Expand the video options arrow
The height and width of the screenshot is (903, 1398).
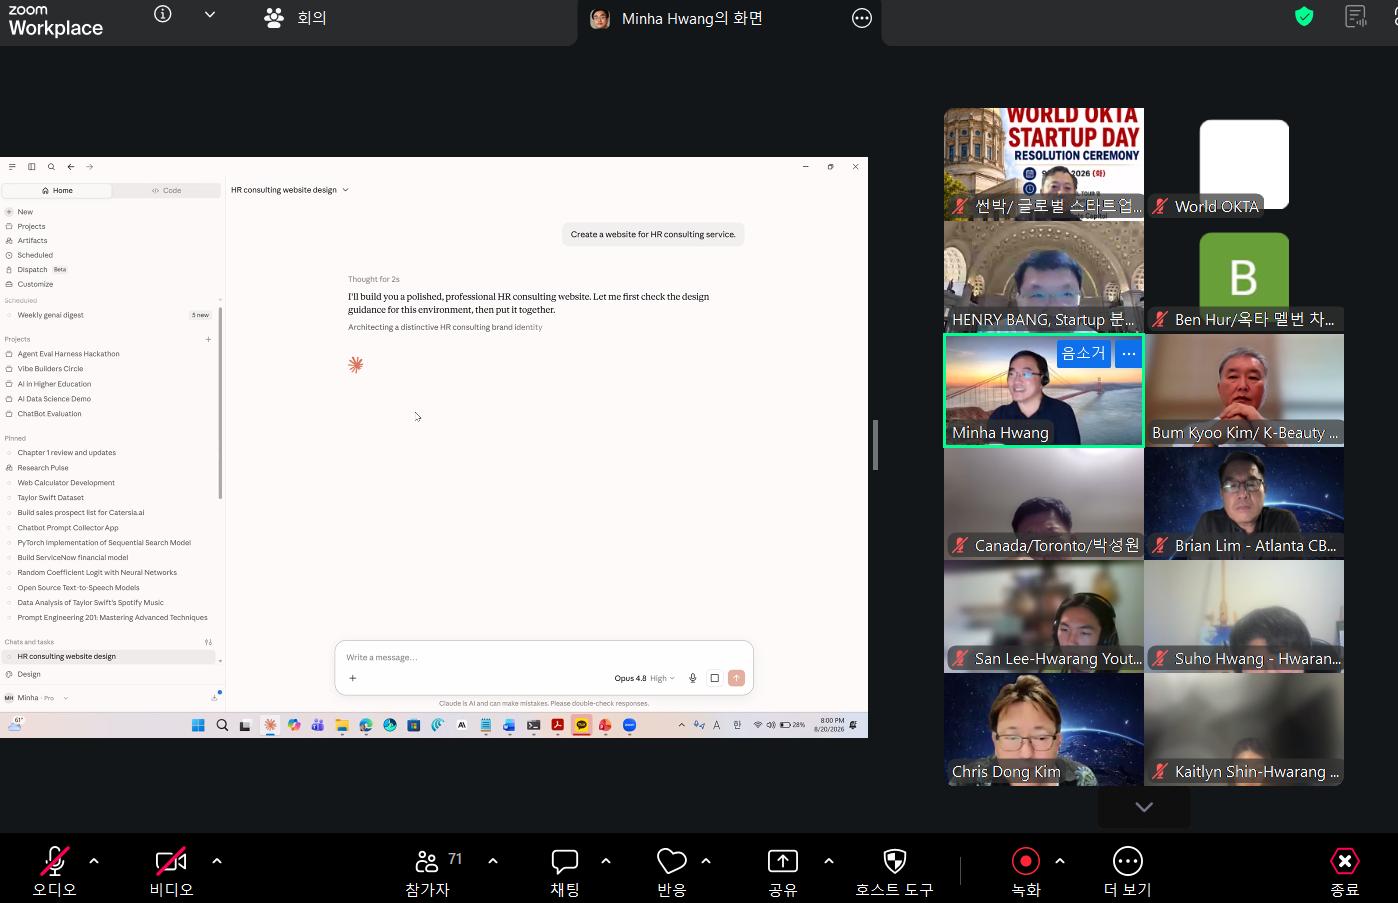(x=217, y=860)
